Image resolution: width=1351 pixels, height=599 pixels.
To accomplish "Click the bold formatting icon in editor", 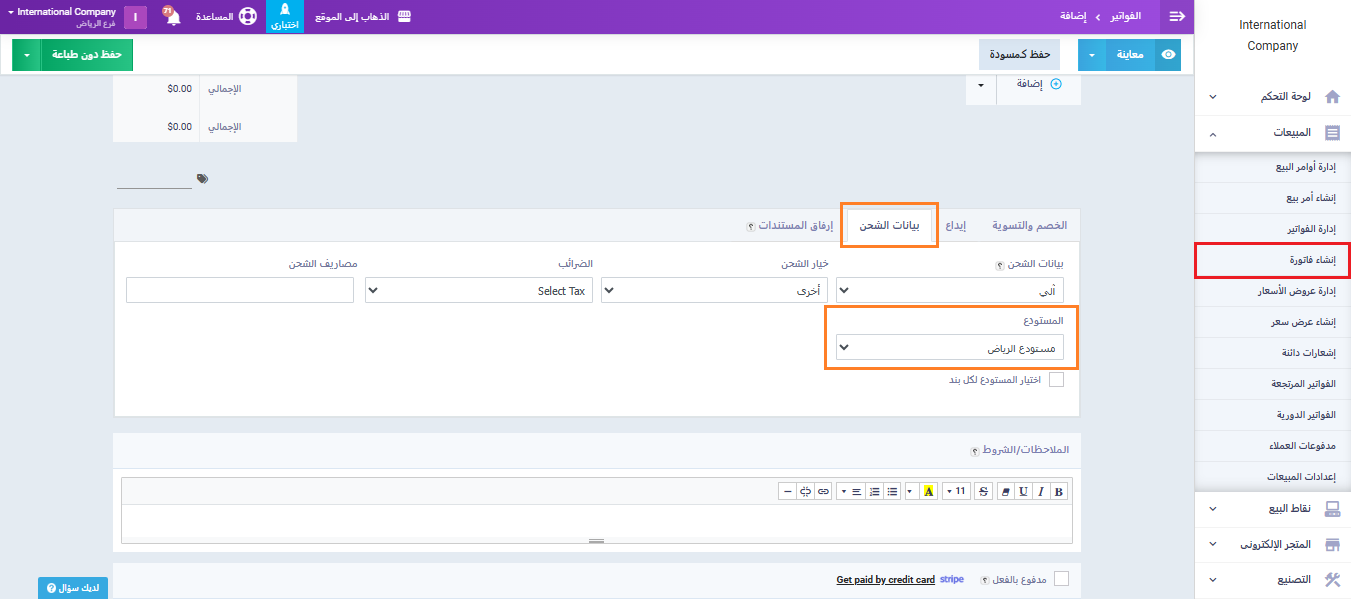I will tap(1059, 491).
